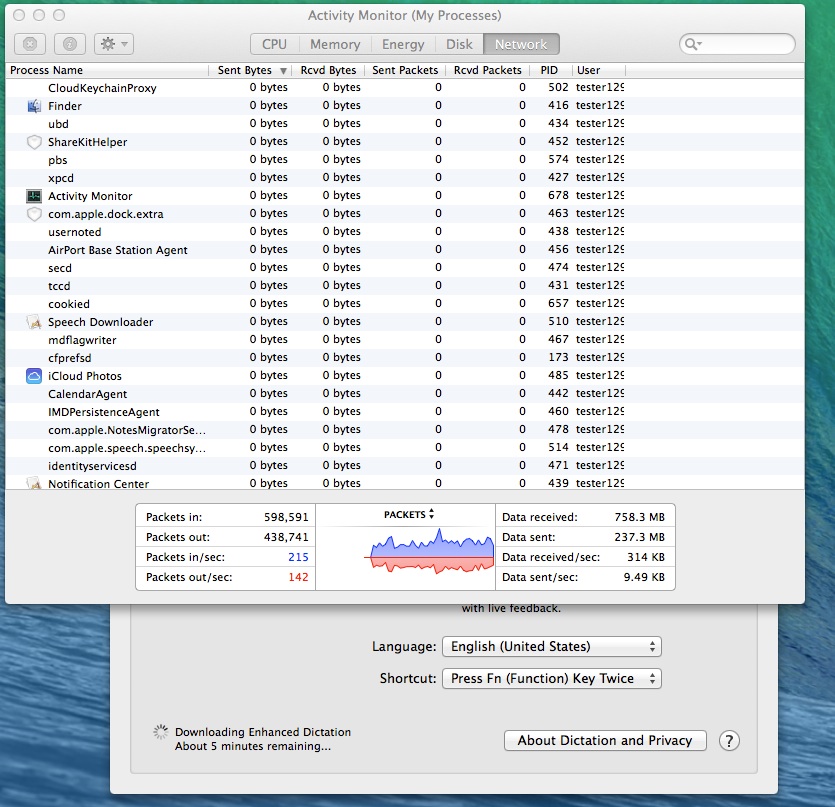Screen dimensions: 835x807
Task: Click Data sent value 237.3 MB
Action: tap(639, 537)
